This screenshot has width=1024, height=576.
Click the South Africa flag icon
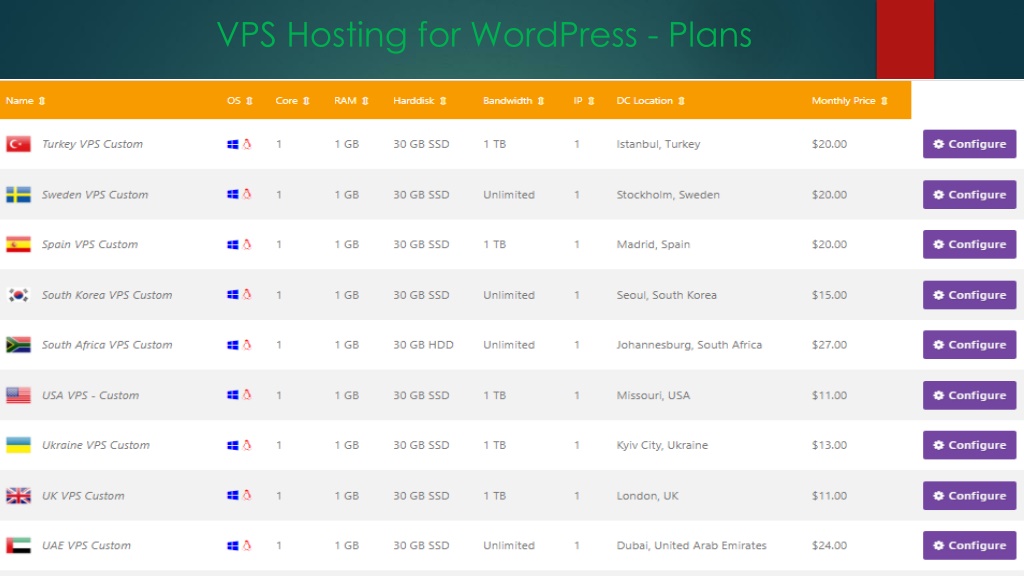pyautogui.click(x=18, y=344)
